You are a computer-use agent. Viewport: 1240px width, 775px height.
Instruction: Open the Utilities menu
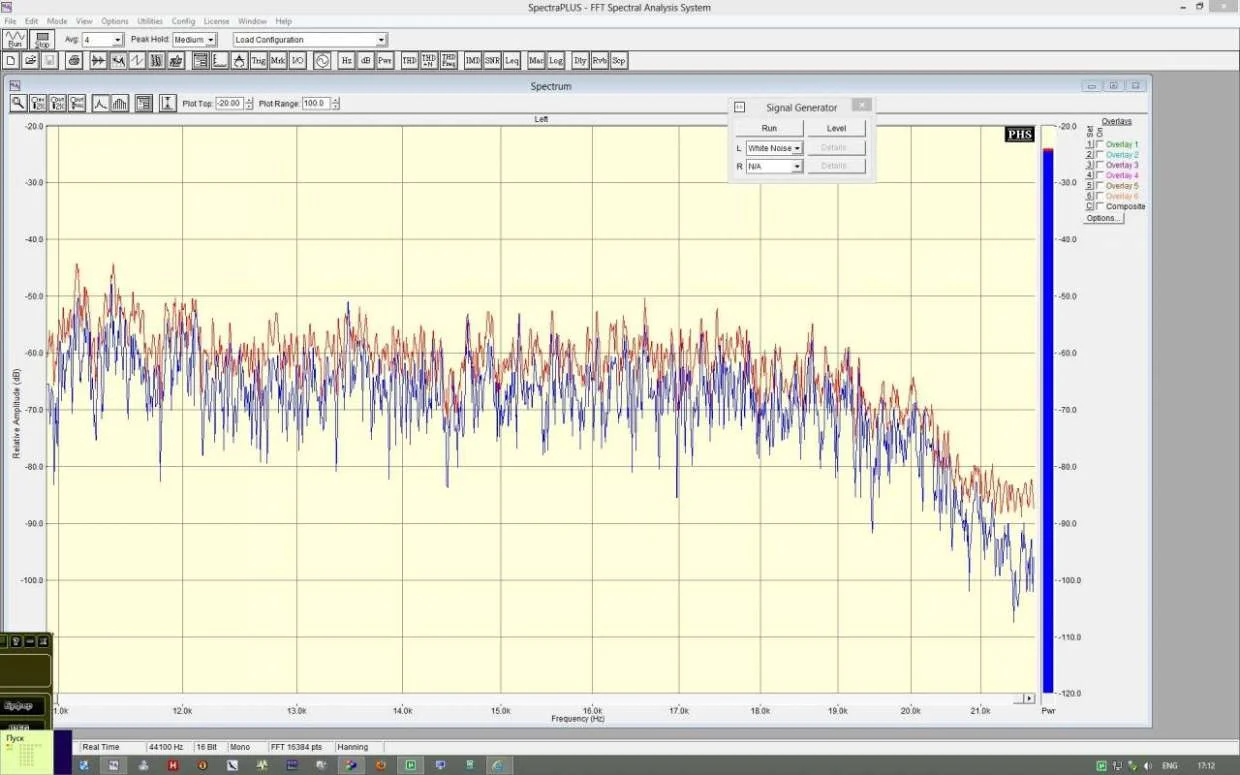click(150, 21)
